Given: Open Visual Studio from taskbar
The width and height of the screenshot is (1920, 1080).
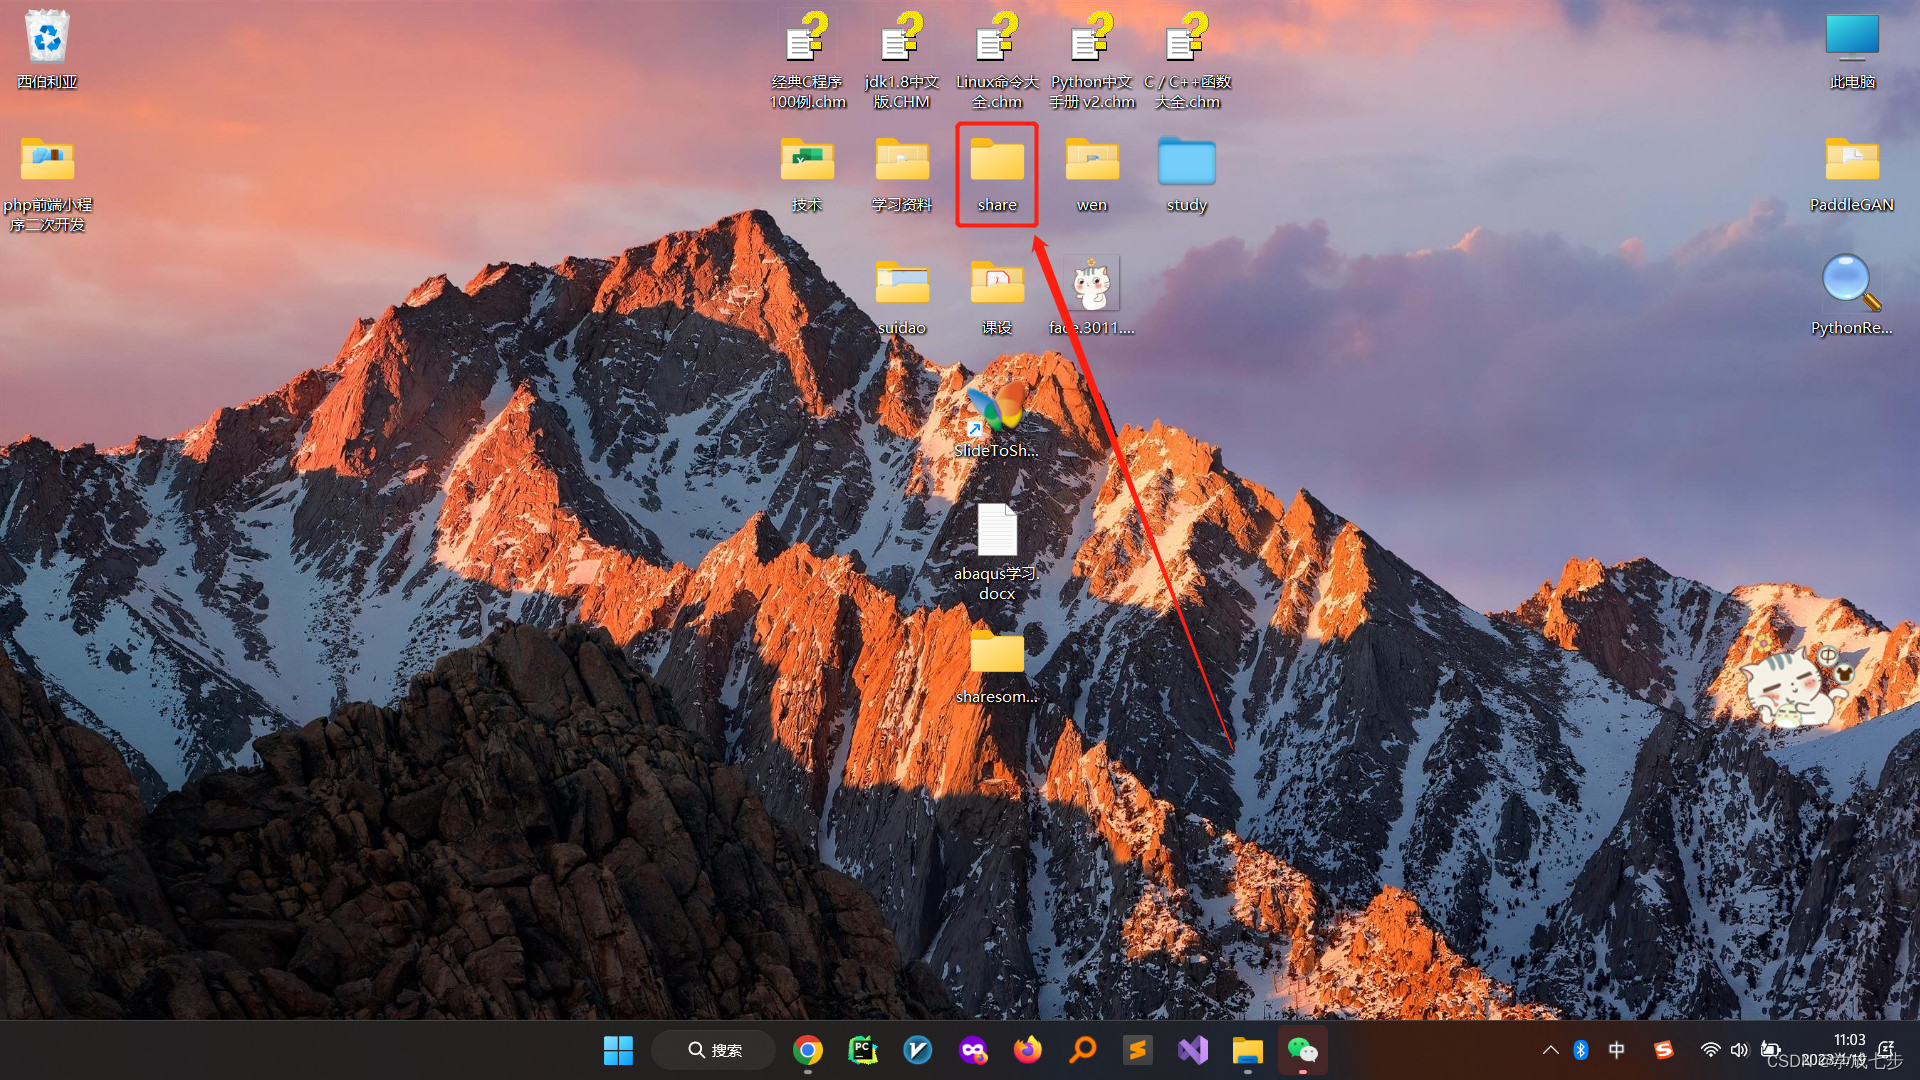Looking at the screenshot, I should [x=1192, y=1050].
